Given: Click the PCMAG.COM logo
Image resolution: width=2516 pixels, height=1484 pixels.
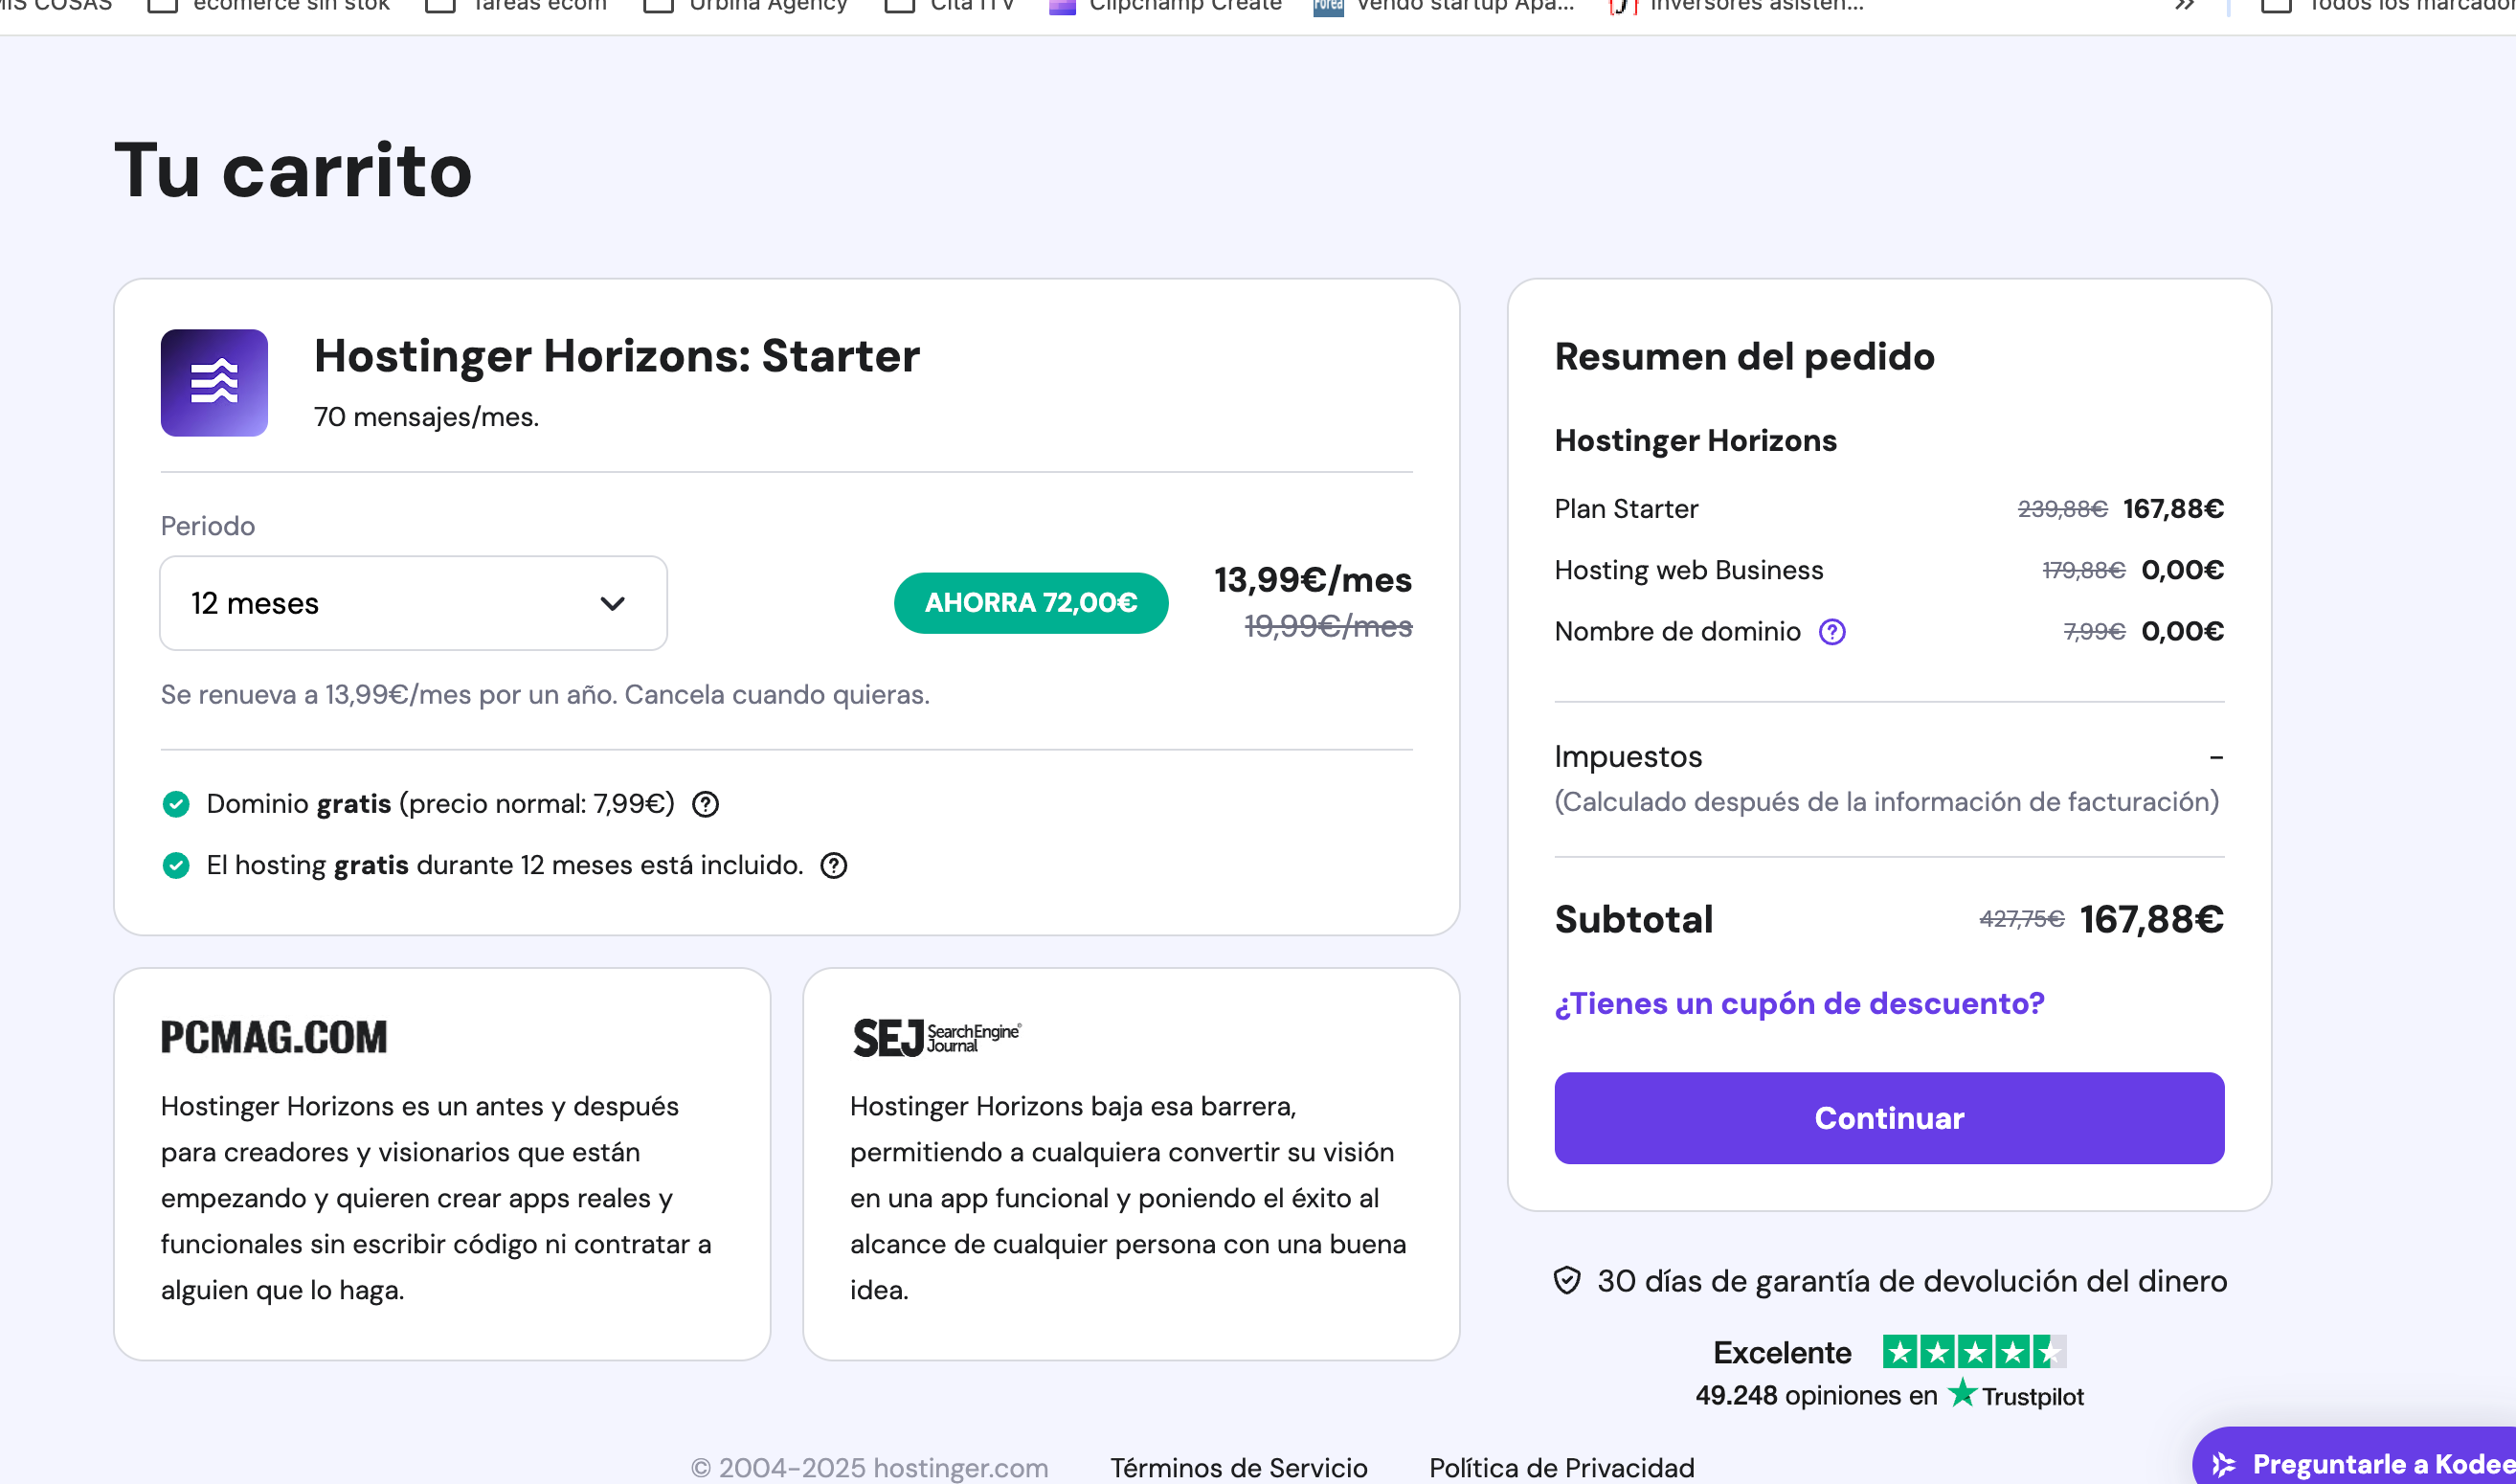Looking at the screenshot, I should pyautogui.click(x=274, y=1037).
